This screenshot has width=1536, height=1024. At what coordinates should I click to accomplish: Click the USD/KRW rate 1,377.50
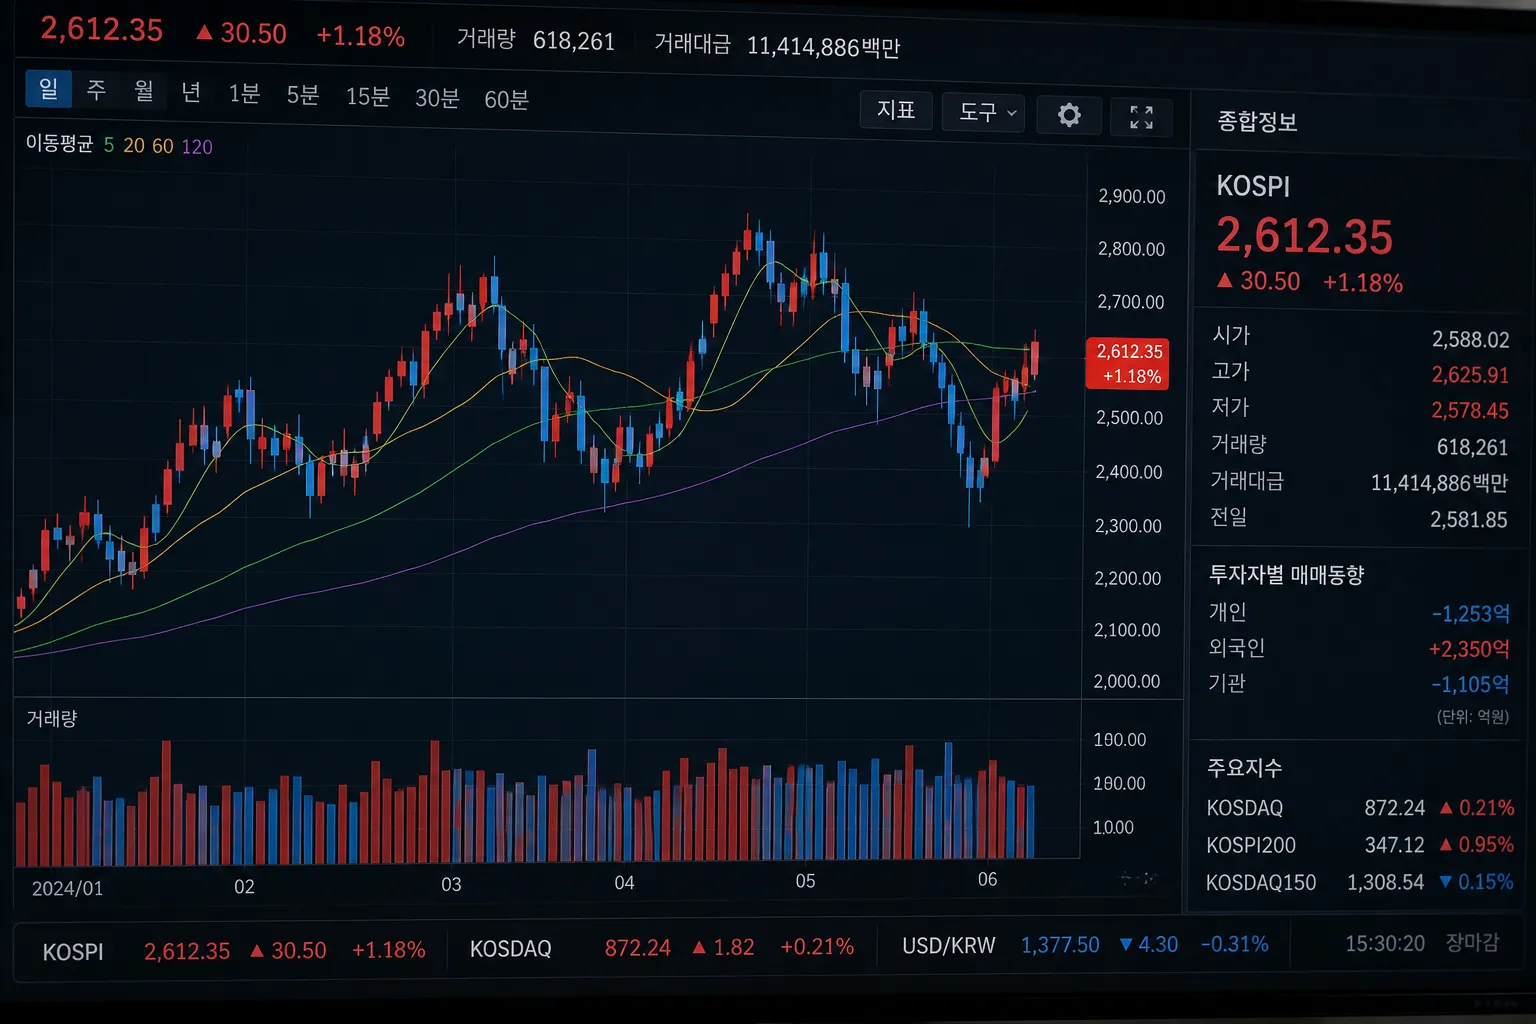pyautogui.click(x=1060, y=945)
